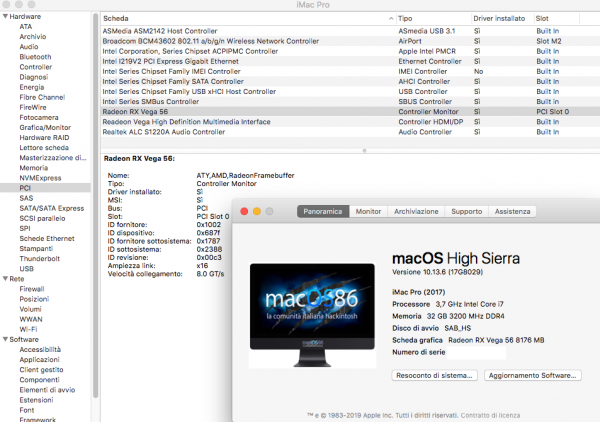Select the Intel USB xHCI Host Controller row
600x422 pixels.
point(350,91)
